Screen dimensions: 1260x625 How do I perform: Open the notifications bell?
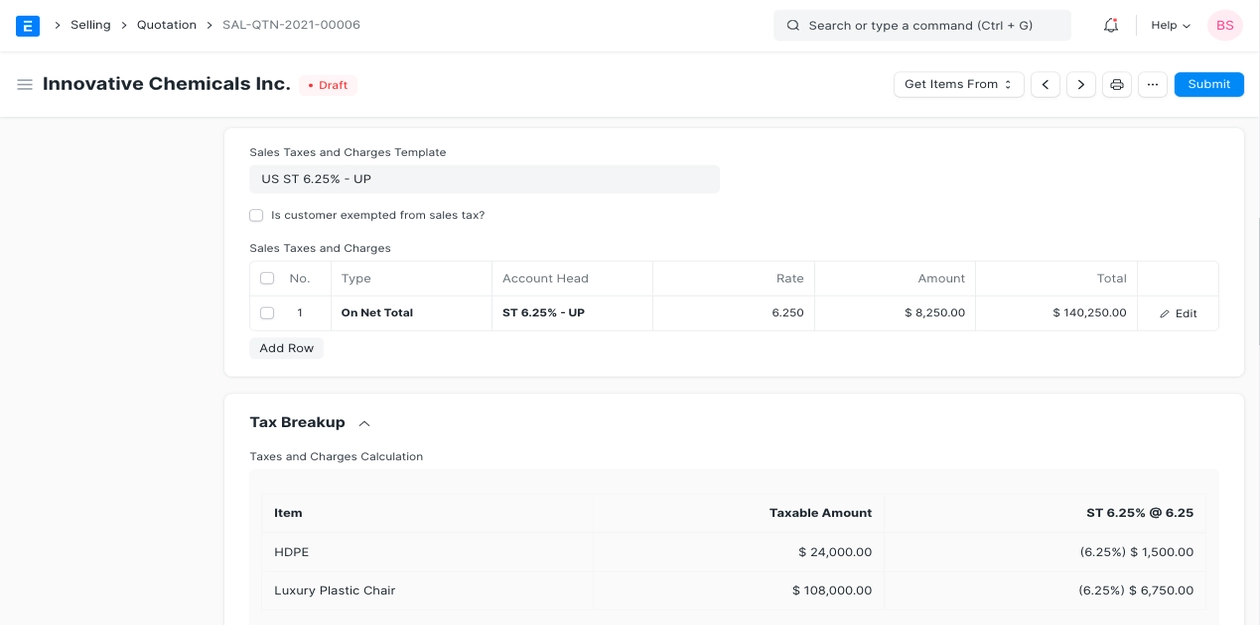tap(1110, 25)
